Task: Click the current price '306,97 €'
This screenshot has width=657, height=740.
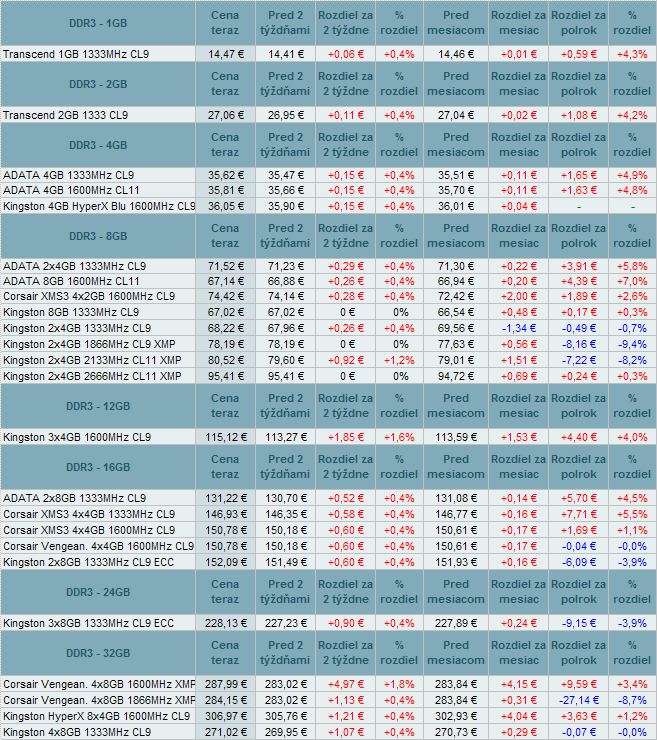Action: click(226, 716)
